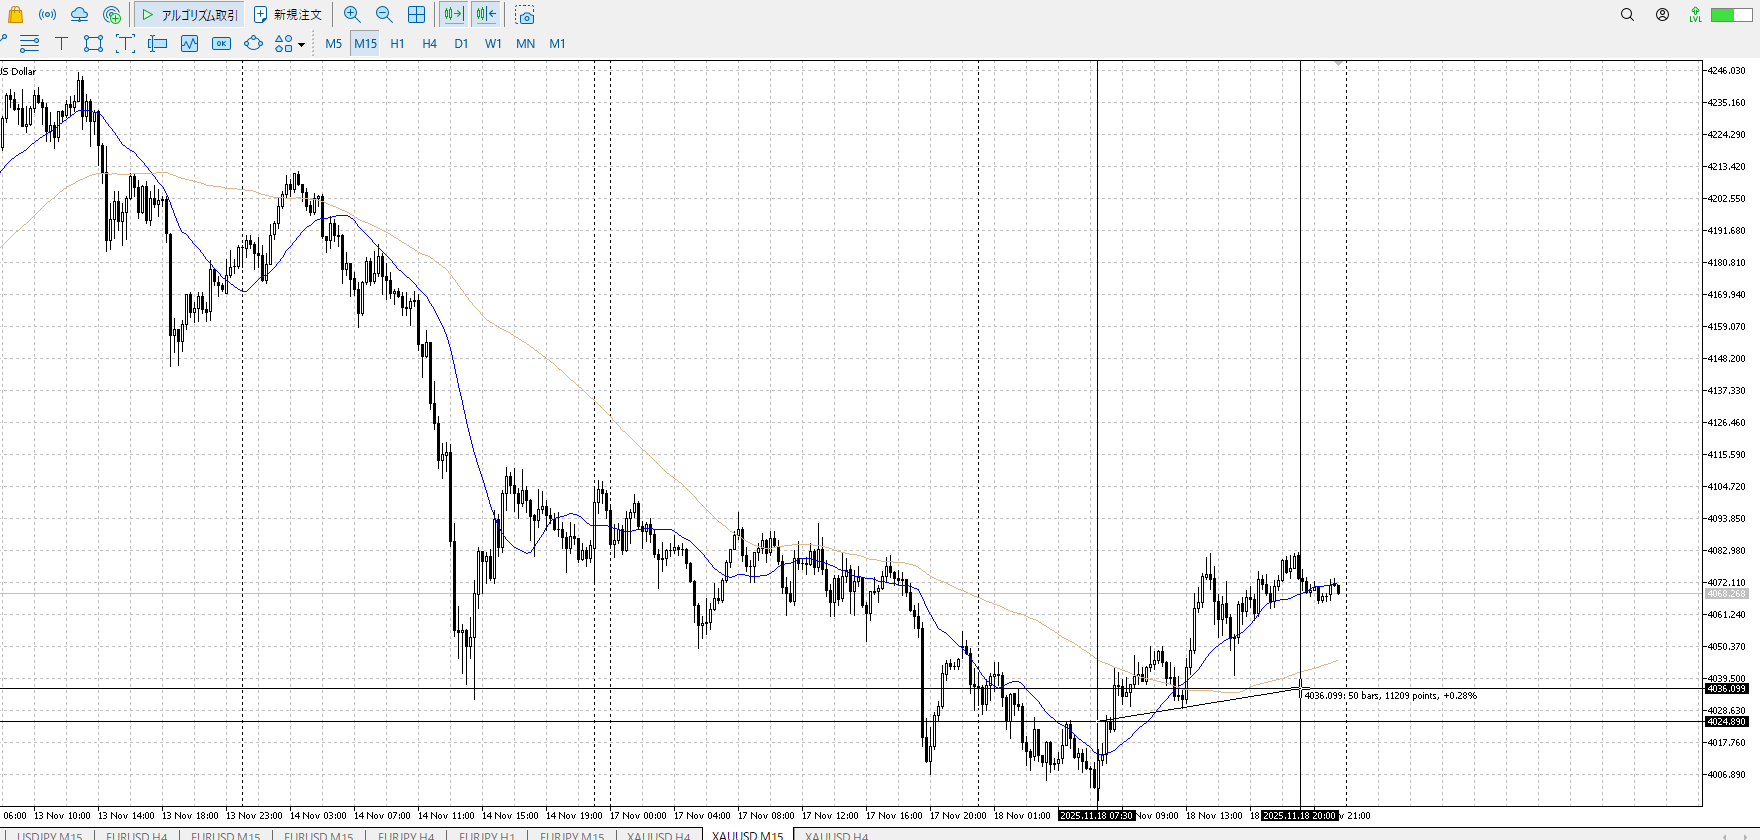Open the tile windows grid icon
This screenshot has height=840, width=1760.
pyautogui.click(x=416, y=14)
